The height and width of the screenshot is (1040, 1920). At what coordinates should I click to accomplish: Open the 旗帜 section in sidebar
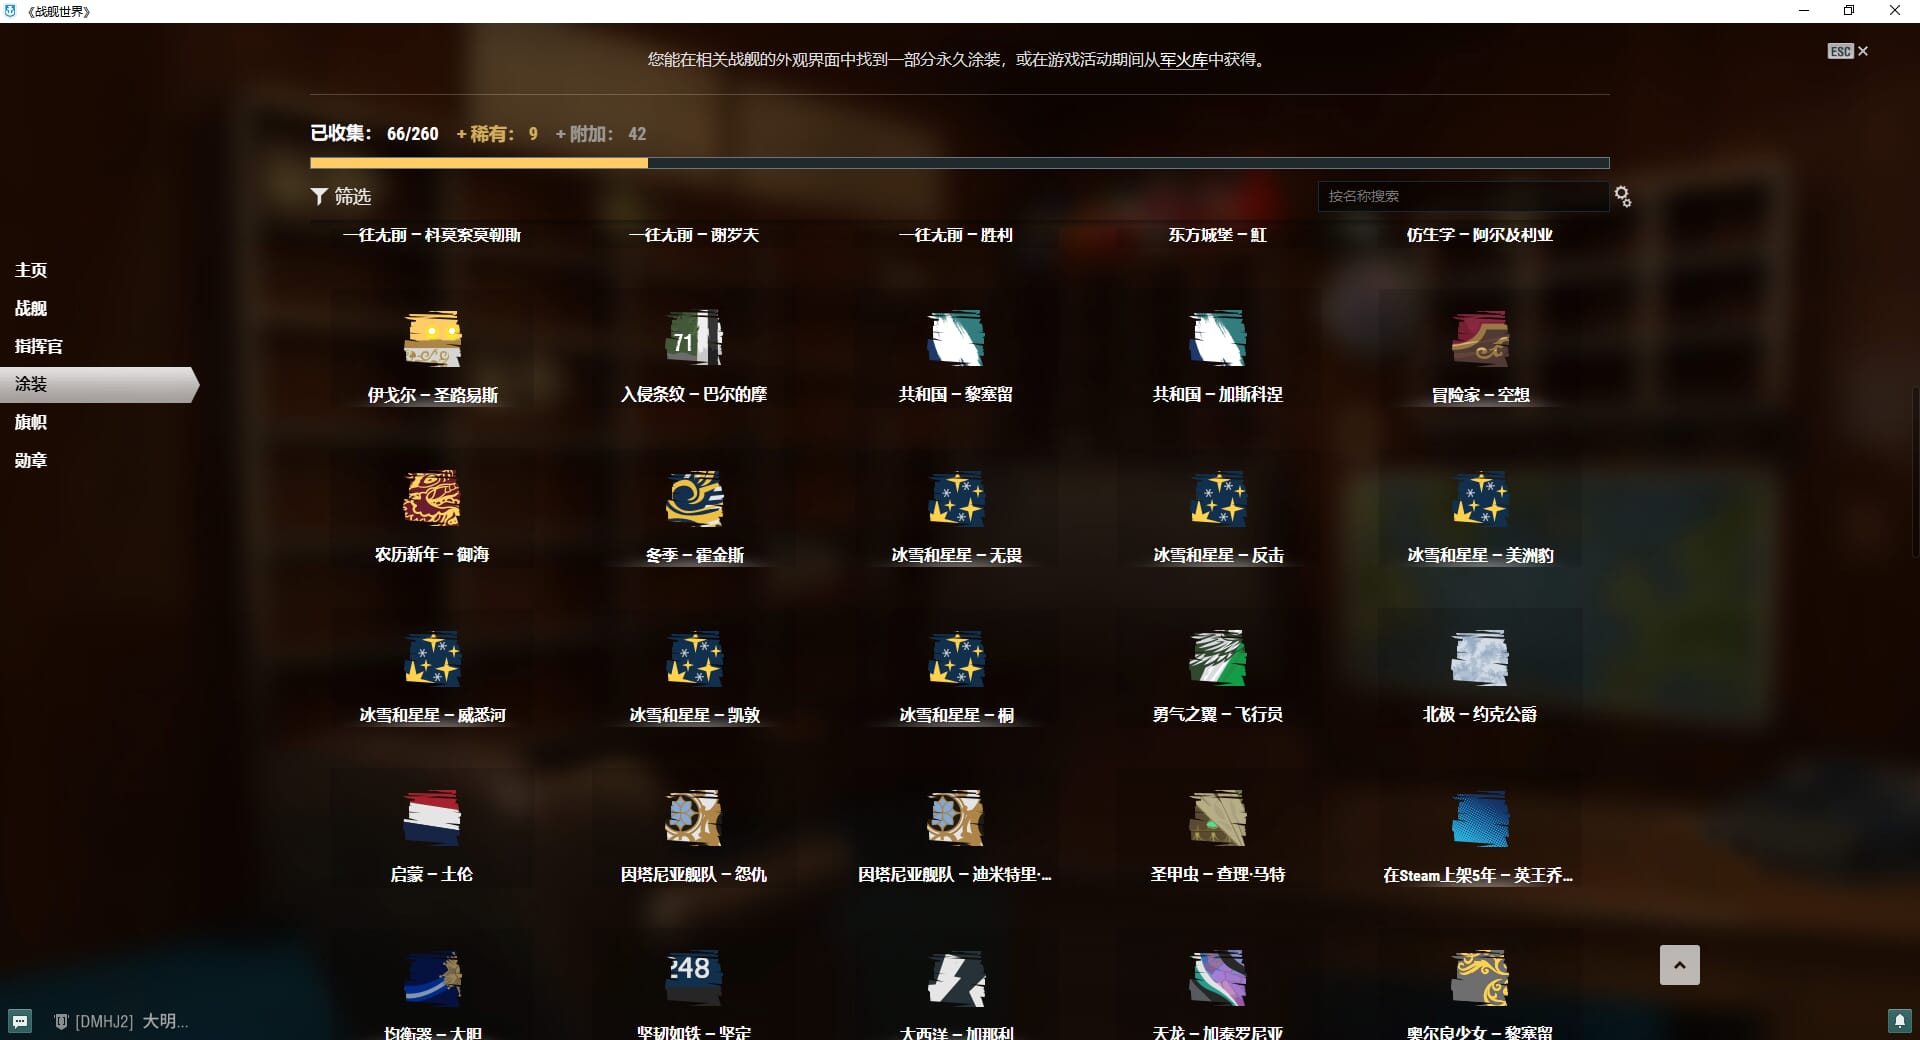pyautogui.click(x=31, y=423)
